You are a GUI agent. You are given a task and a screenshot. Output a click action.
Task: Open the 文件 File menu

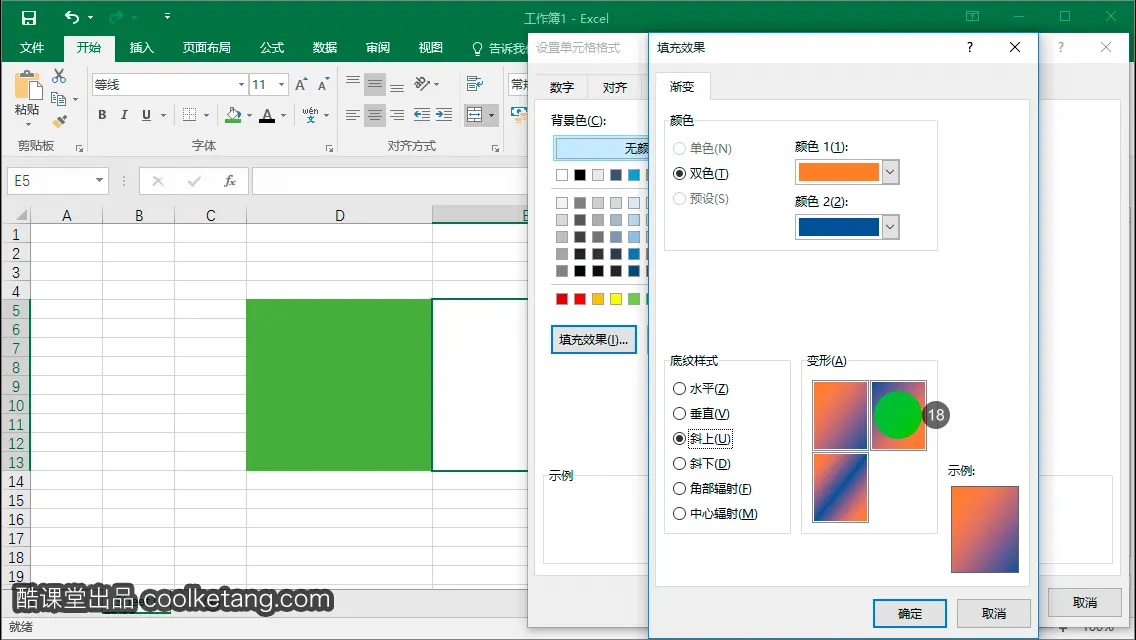(x=32, y=48)
